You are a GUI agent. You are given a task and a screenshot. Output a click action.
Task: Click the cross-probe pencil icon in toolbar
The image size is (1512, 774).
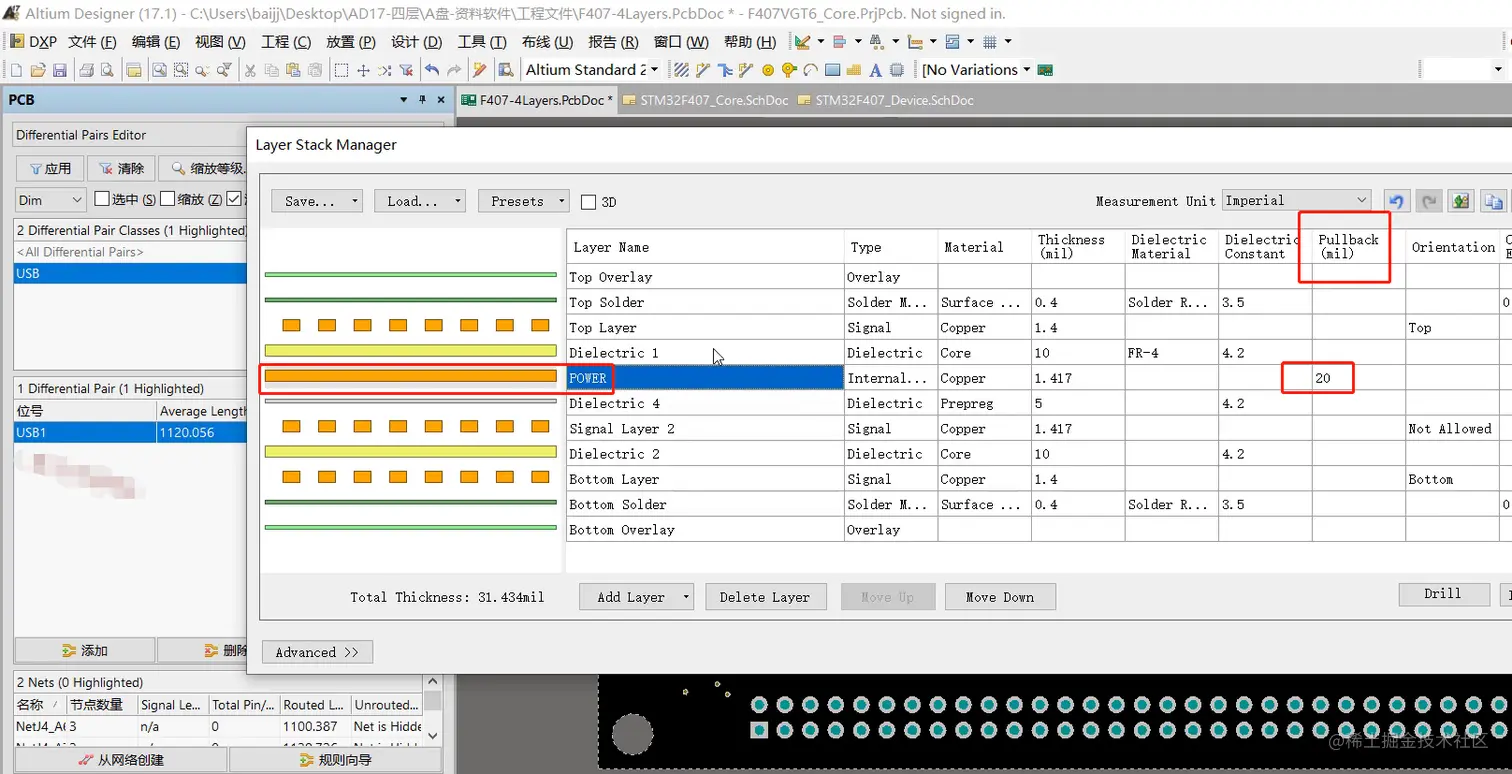(480, 70)
